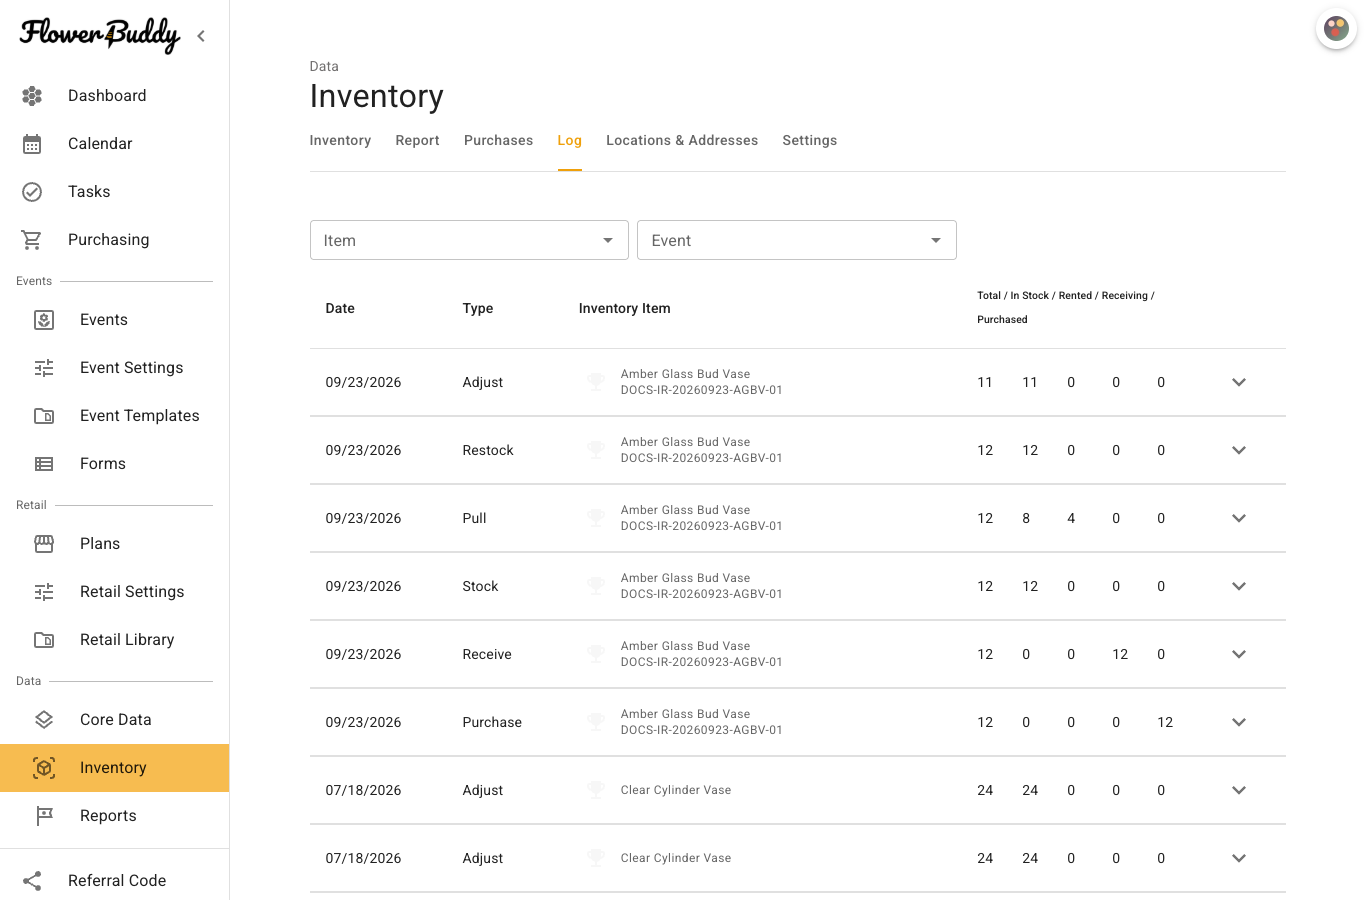Click the Type column header

[x=478, y=308]
